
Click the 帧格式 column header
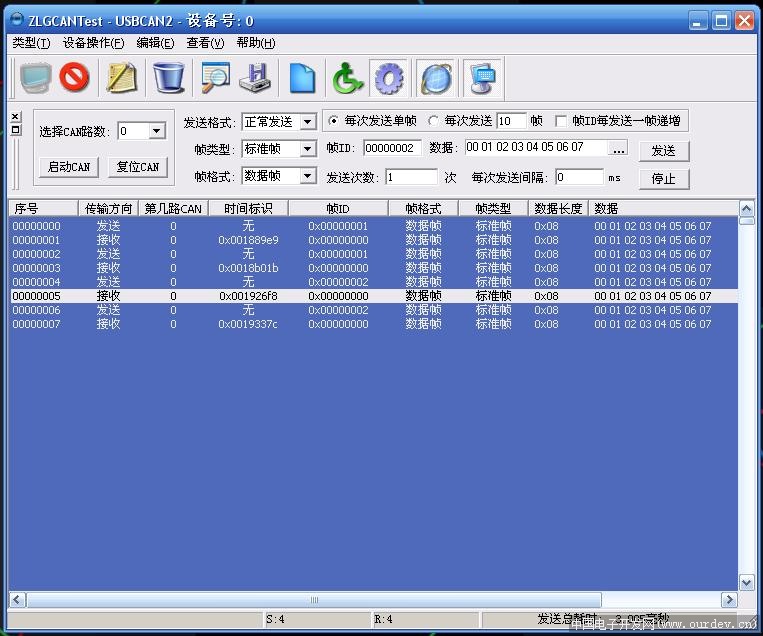(423, 208)
